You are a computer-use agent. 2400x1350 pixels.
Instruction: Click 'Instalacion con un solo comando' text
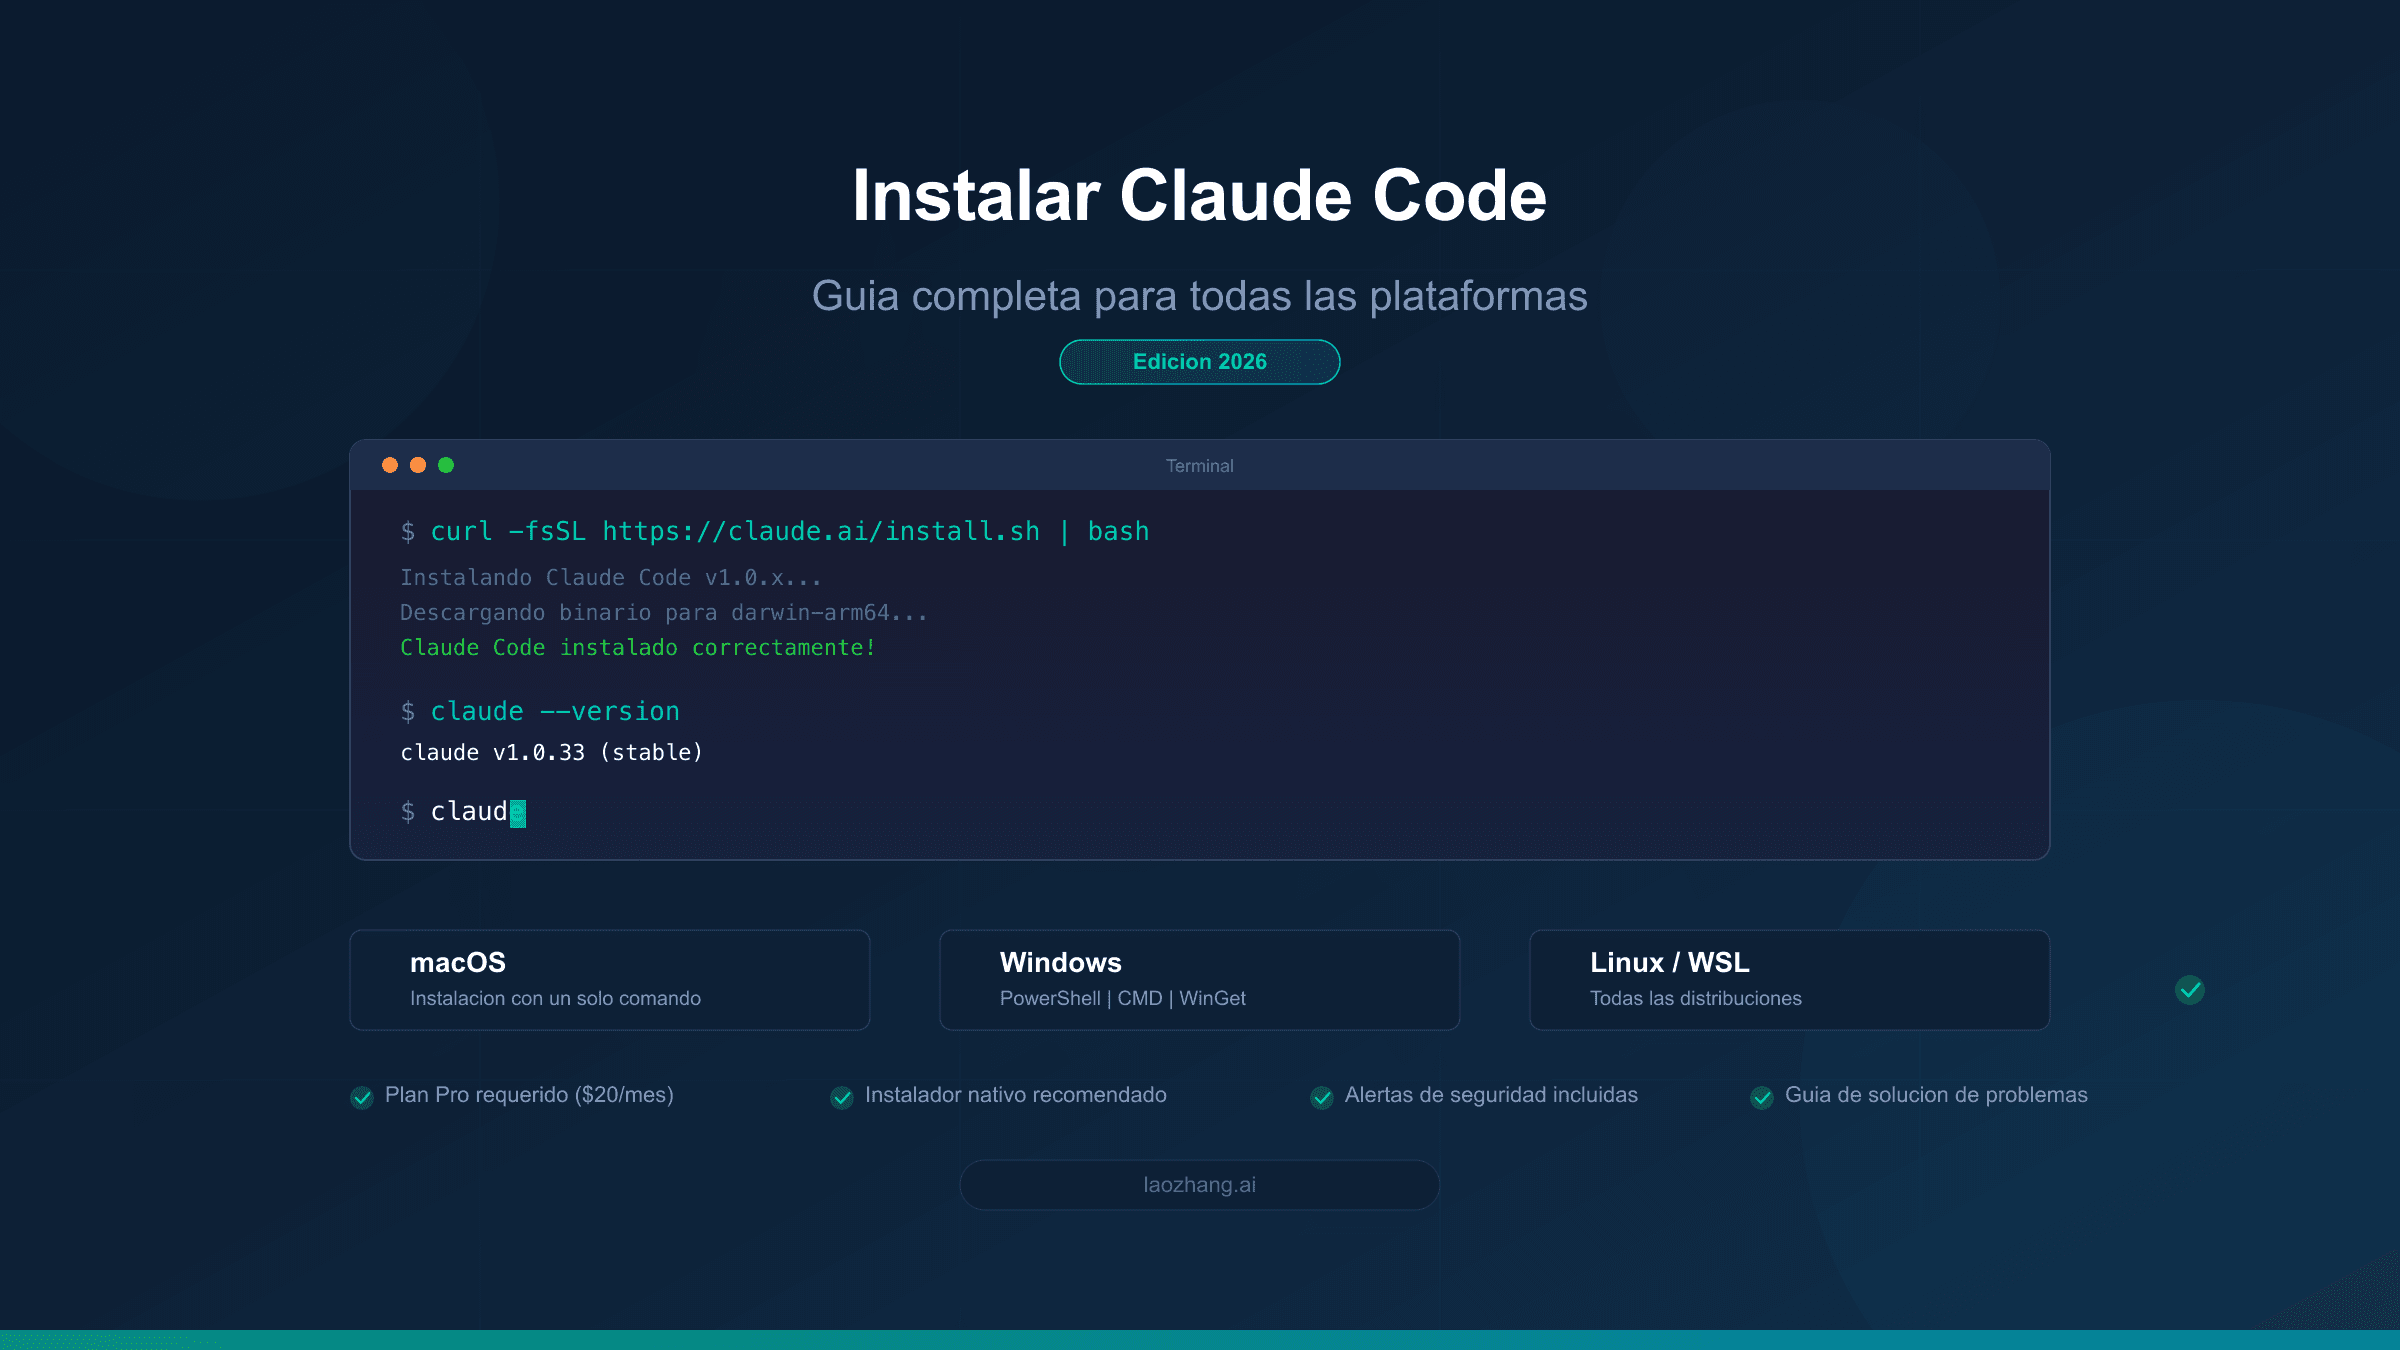[x=555, y=998]
